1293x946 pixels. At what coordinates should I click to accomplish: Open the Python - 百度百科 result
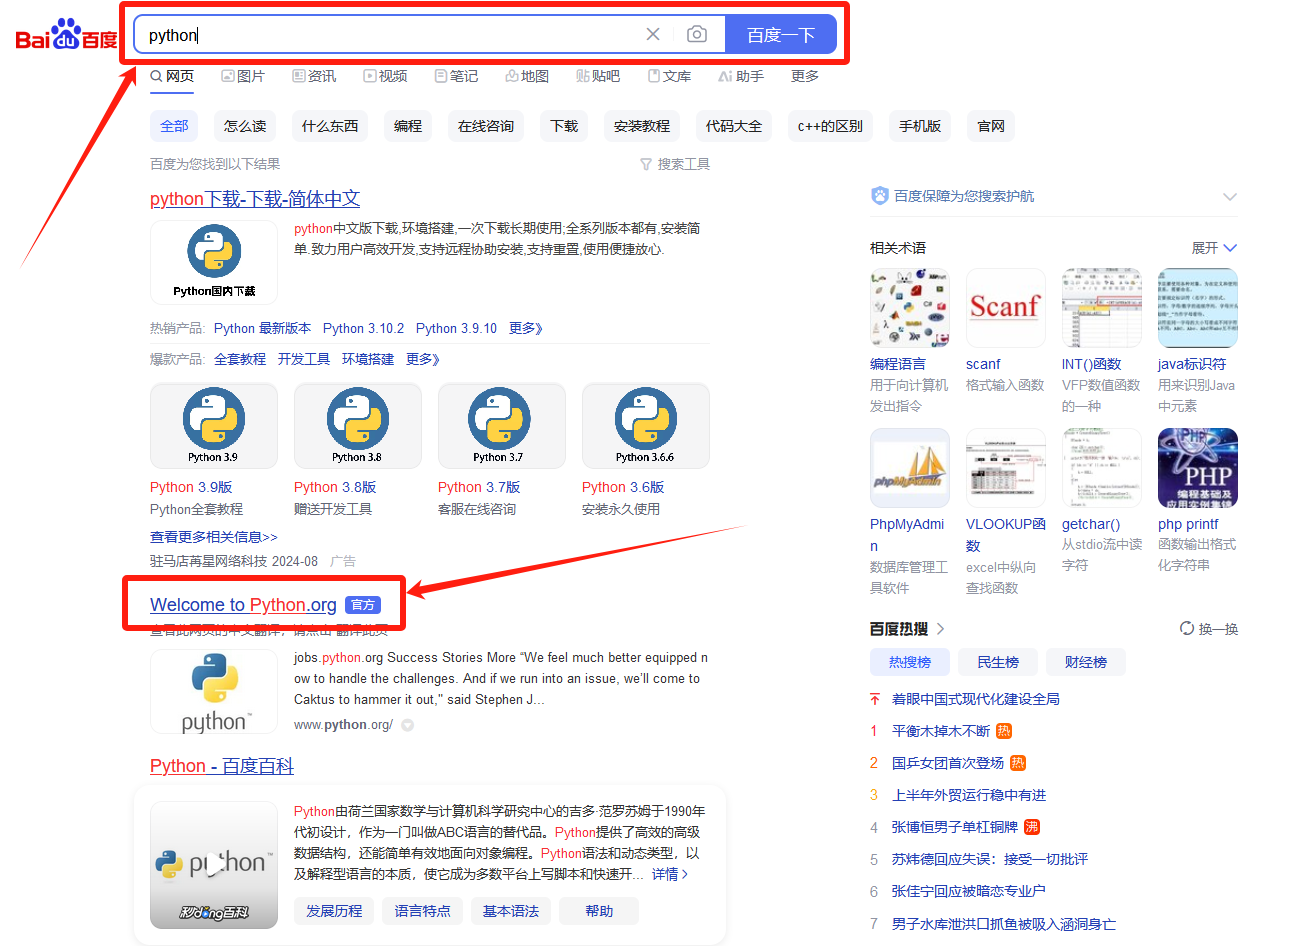(x=222, y=766)
